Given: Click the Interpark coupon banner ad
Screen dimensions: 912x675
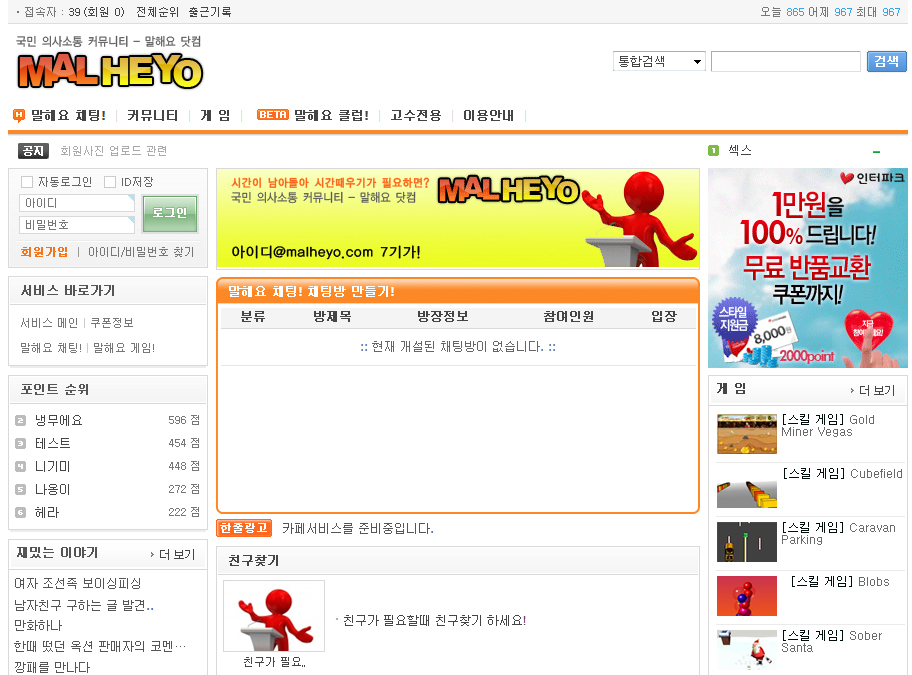Looking at the screenshot, I should point(807,268).
